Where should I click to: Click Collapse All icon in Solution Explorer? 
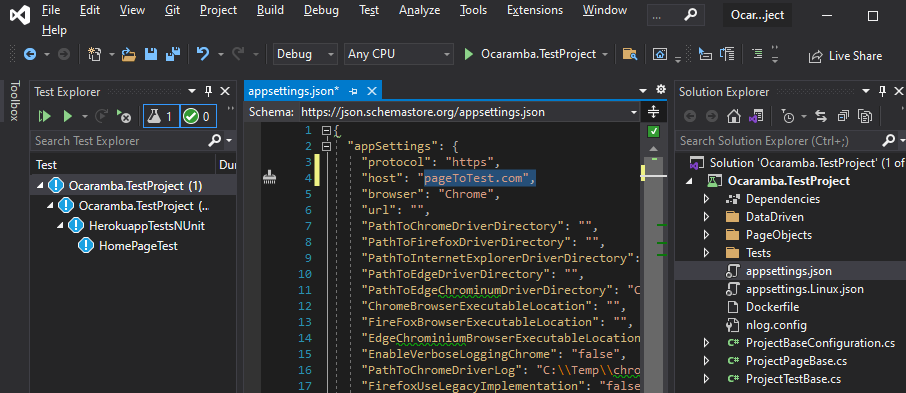843,116
